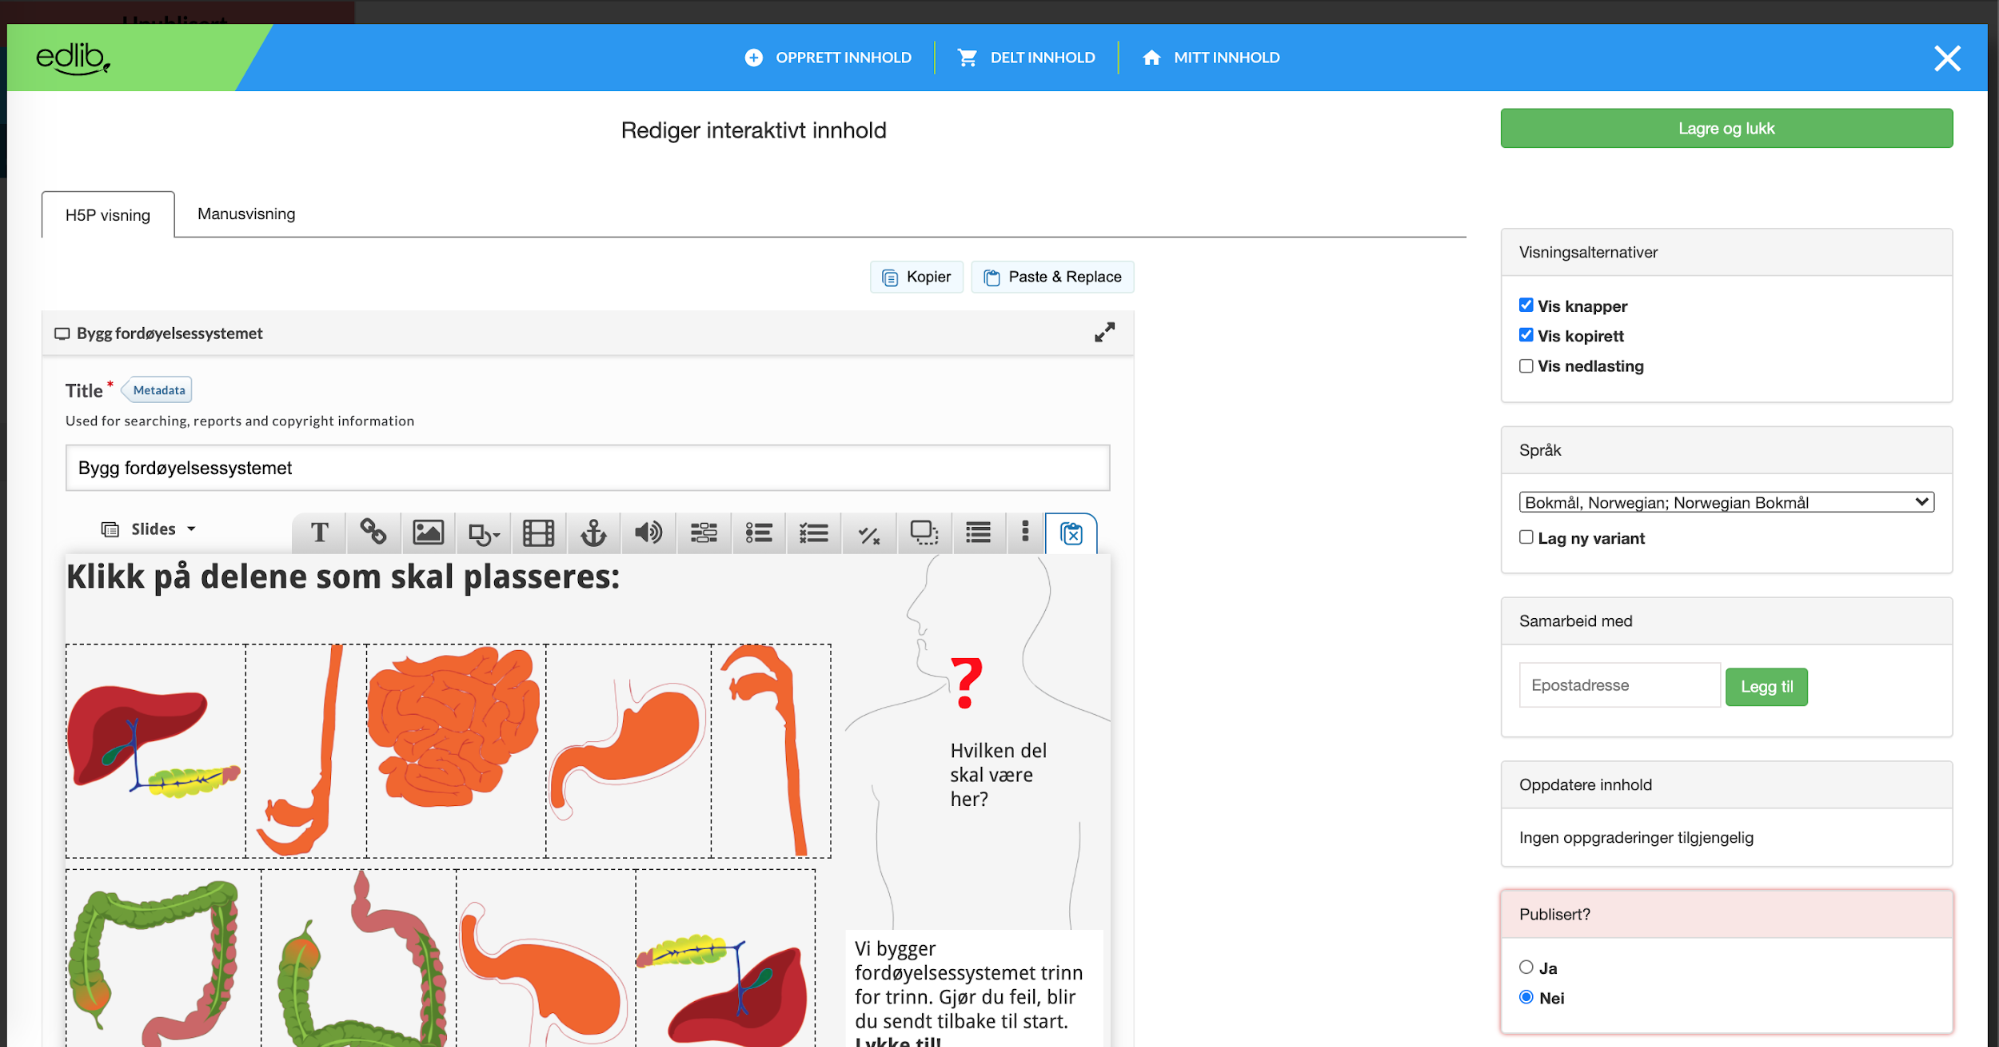Image resolution: width=1999 pixels, height=1047 pixels.
Task: Focus the Epostadresse input field
Action: click(1619, 685)
